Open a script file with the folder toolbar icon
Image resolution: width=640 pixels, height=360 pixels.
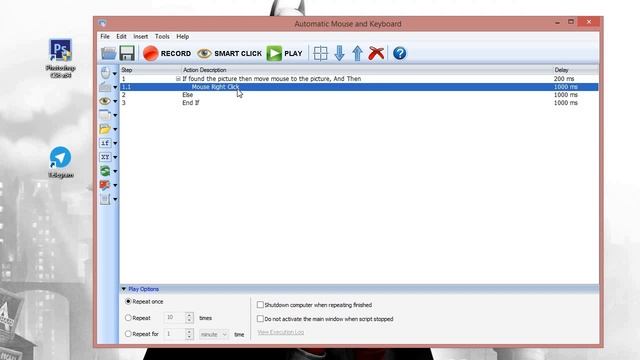tap(109, 53)
